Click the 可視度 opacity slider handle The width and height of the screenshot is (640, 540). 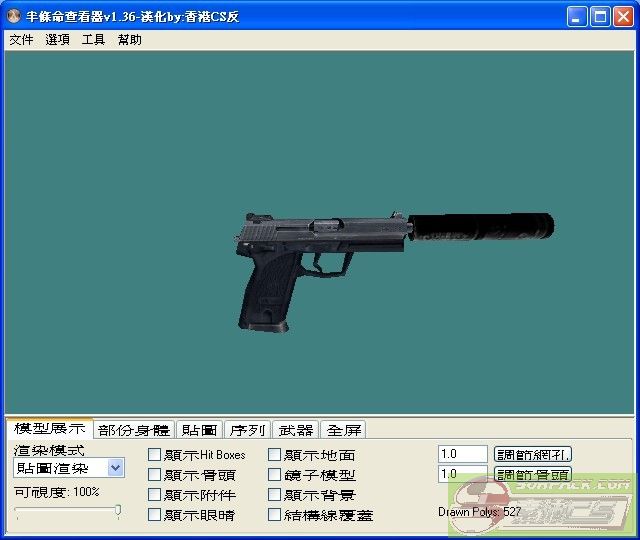pyautogui.click(x=118, y=511)
